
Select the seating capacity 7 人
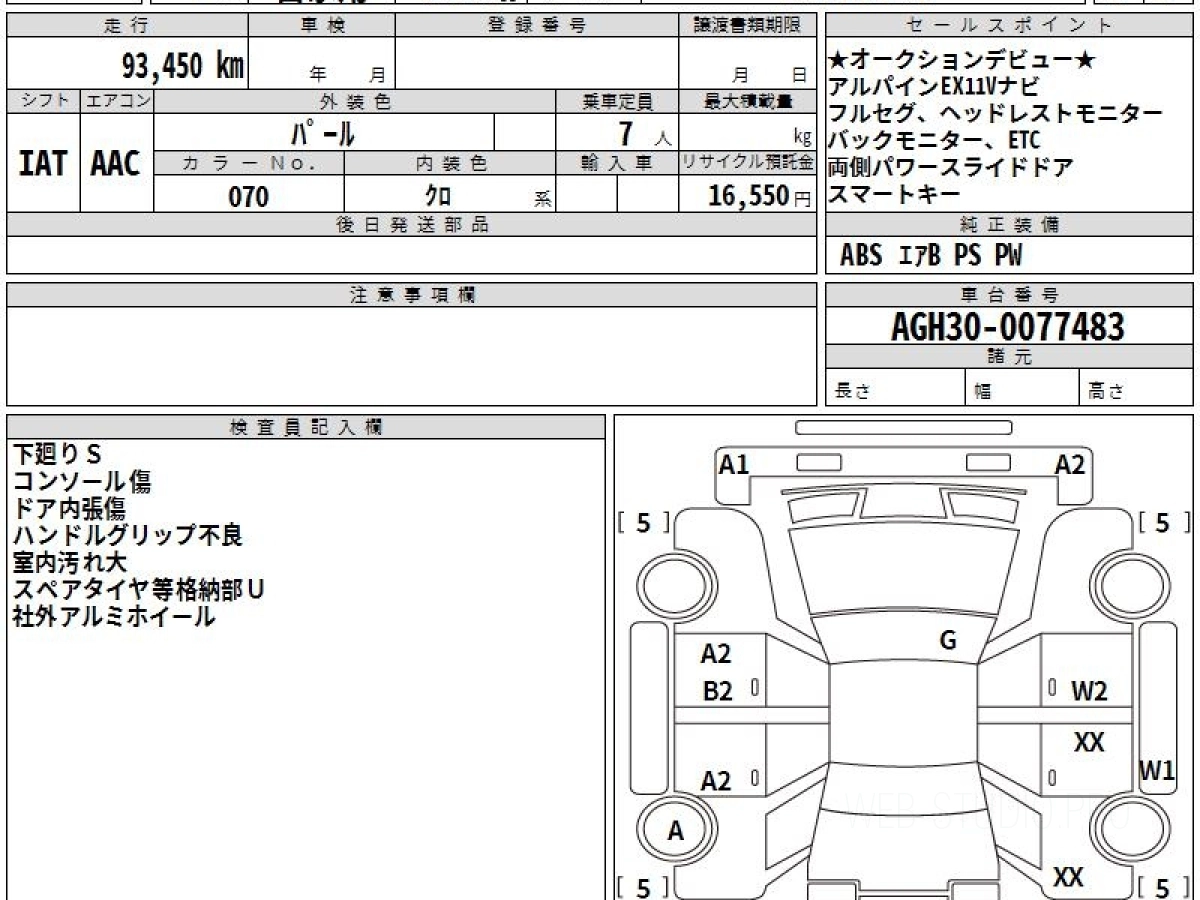644,133
